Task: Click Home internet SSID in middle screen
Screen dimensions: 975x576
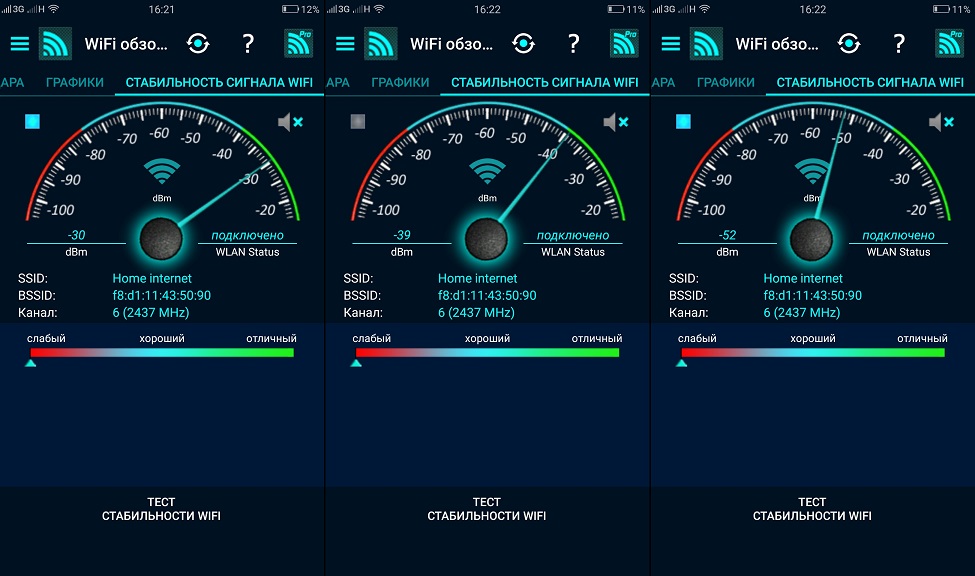Action: point(477,279)
